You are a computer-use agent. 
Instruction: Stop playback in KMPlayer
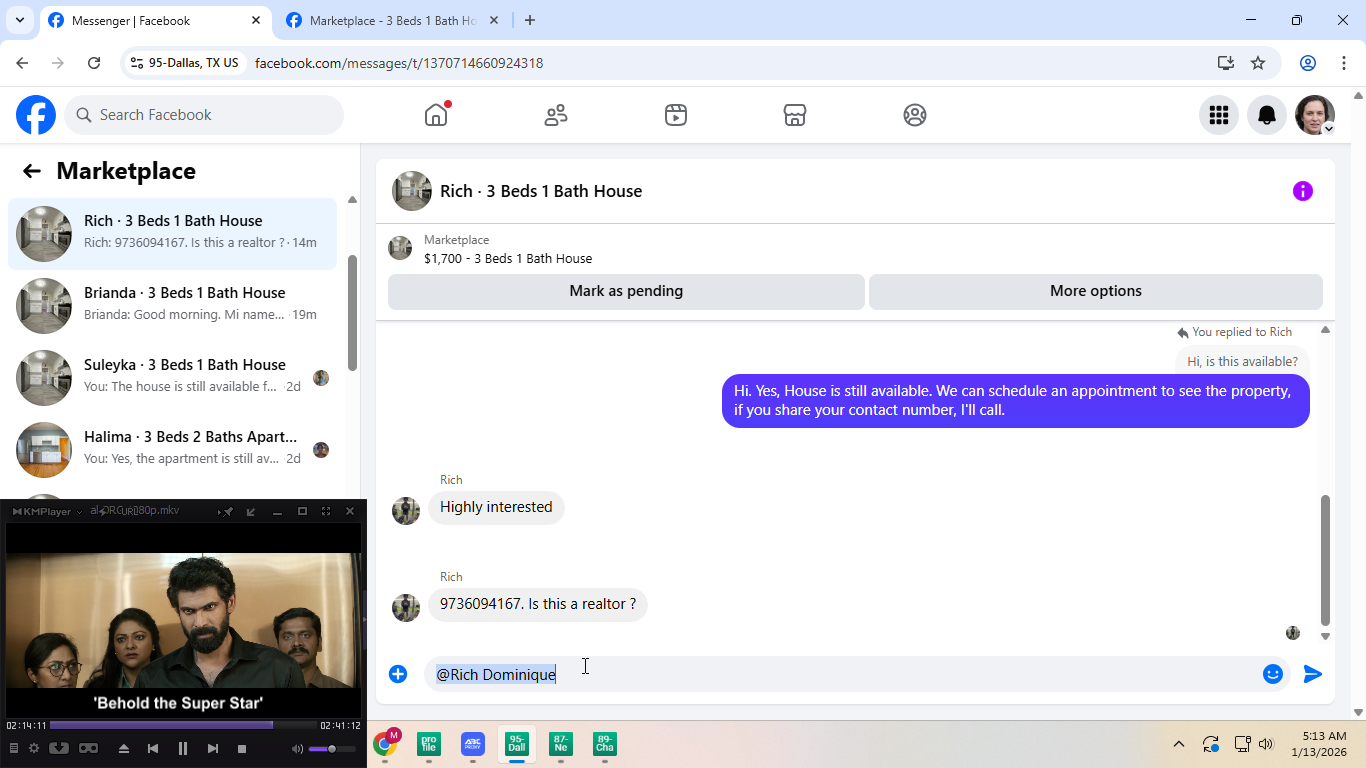[242, 748]
